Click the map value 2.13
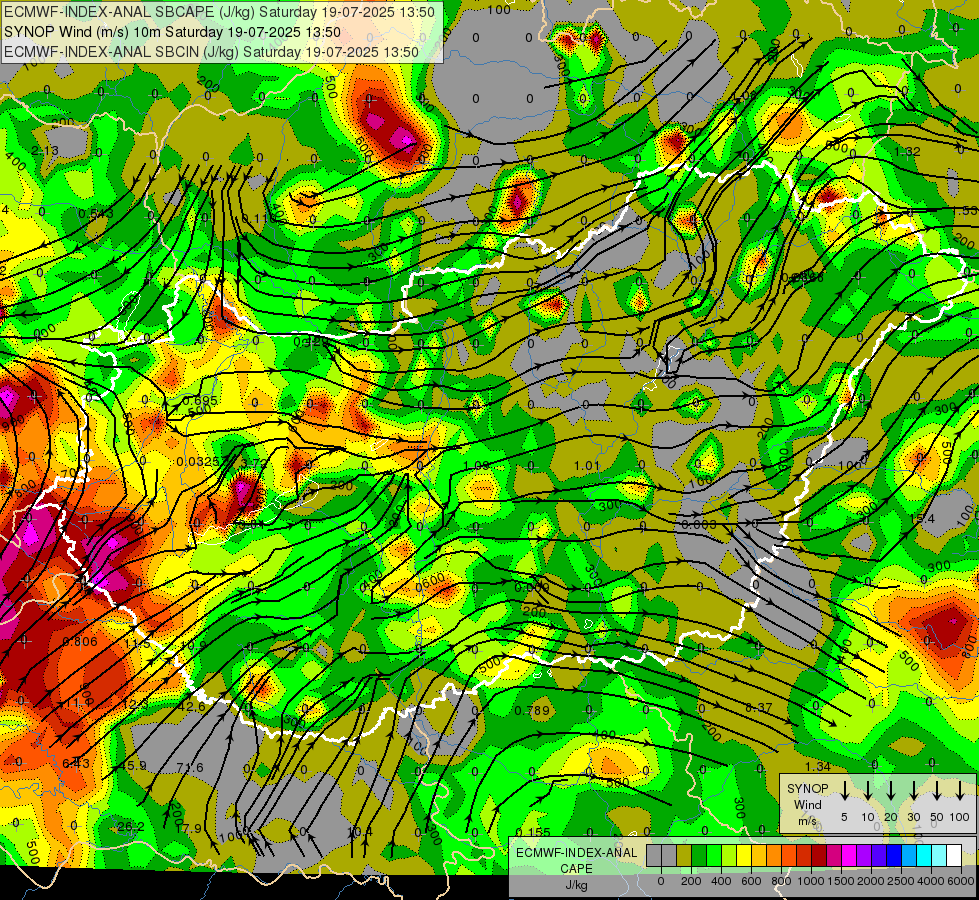Viewport: 979px width, 900px height. click(45, 151)
